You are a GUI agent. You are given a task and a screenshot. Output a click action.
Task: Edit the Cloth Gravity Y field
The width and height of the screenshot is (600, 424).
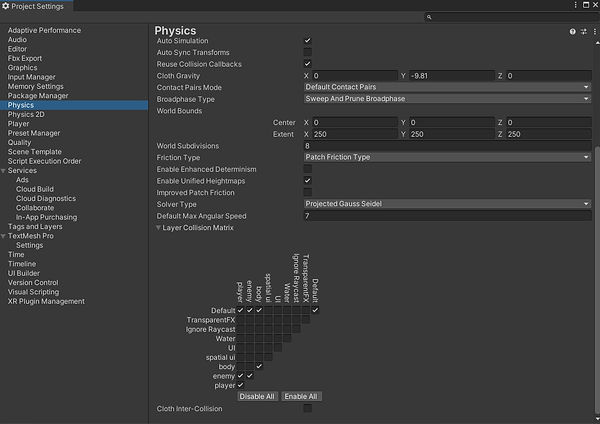click(x=452, y=76)
